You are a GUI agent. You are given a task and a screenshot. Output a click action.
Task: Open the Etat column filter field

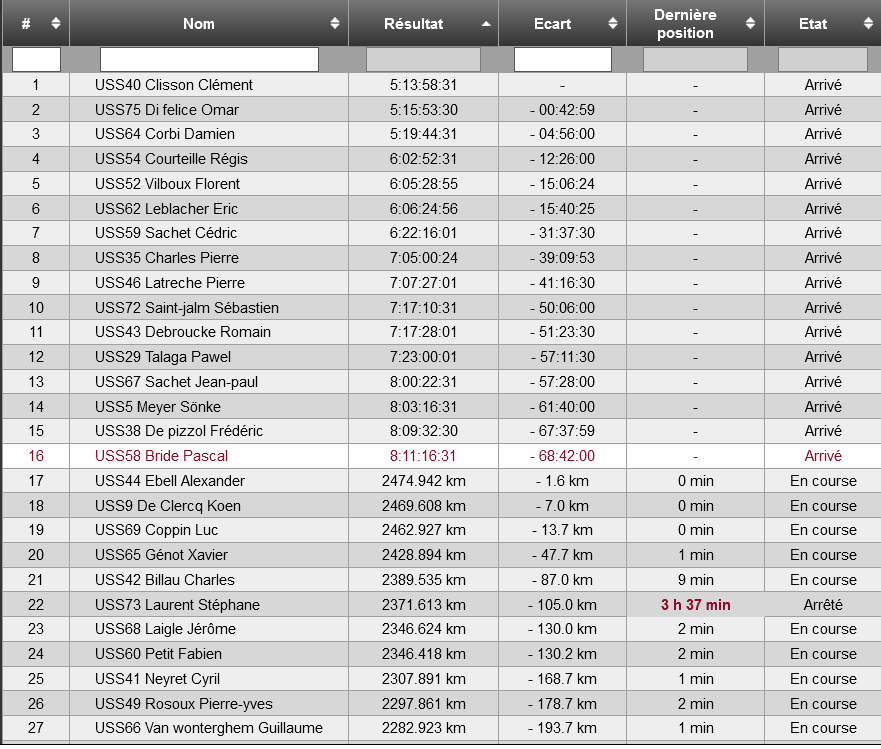(822, 60)
